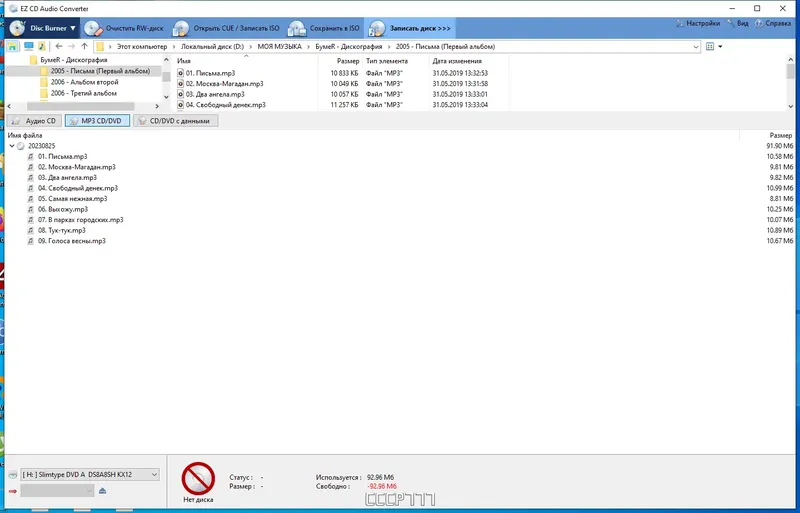This screenshot has height=513, width=800.
Task: Select 2005 - Письма (Первый альбом) folder
Action: (100, 71)
